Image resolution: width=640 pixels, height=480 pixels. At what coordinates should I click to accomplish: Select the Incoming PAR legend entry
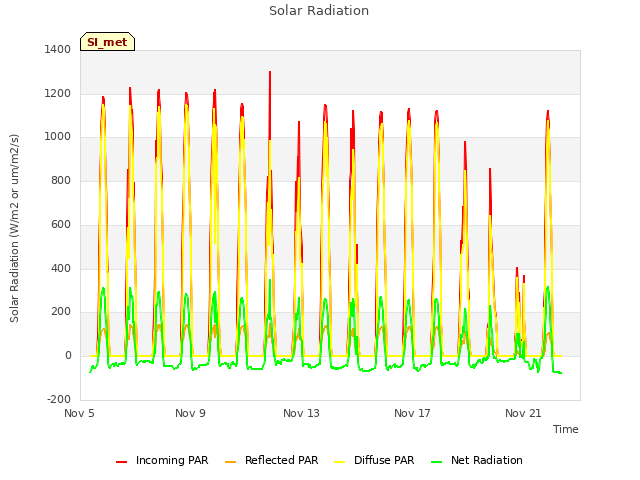(x=162, y=460)
